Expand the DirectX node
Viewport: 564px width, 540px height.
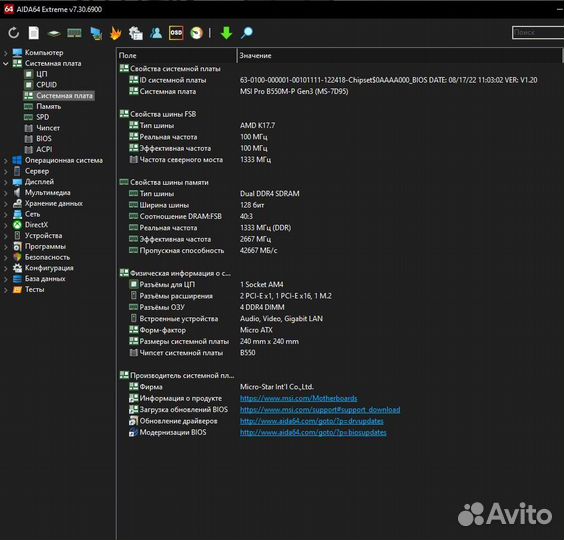coord(5,226)
